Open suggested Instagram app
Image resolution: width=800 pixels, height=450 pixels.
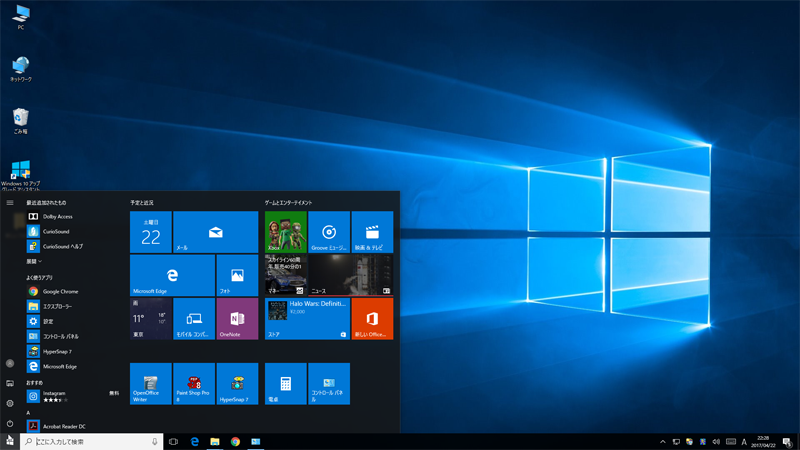coord(73,396)
